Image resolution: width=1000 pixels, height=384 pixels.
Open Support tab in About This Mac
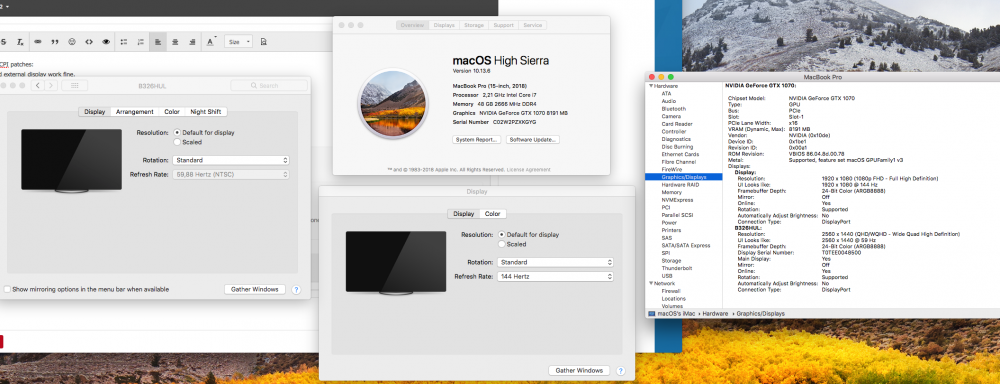click(x=503, y=25)
